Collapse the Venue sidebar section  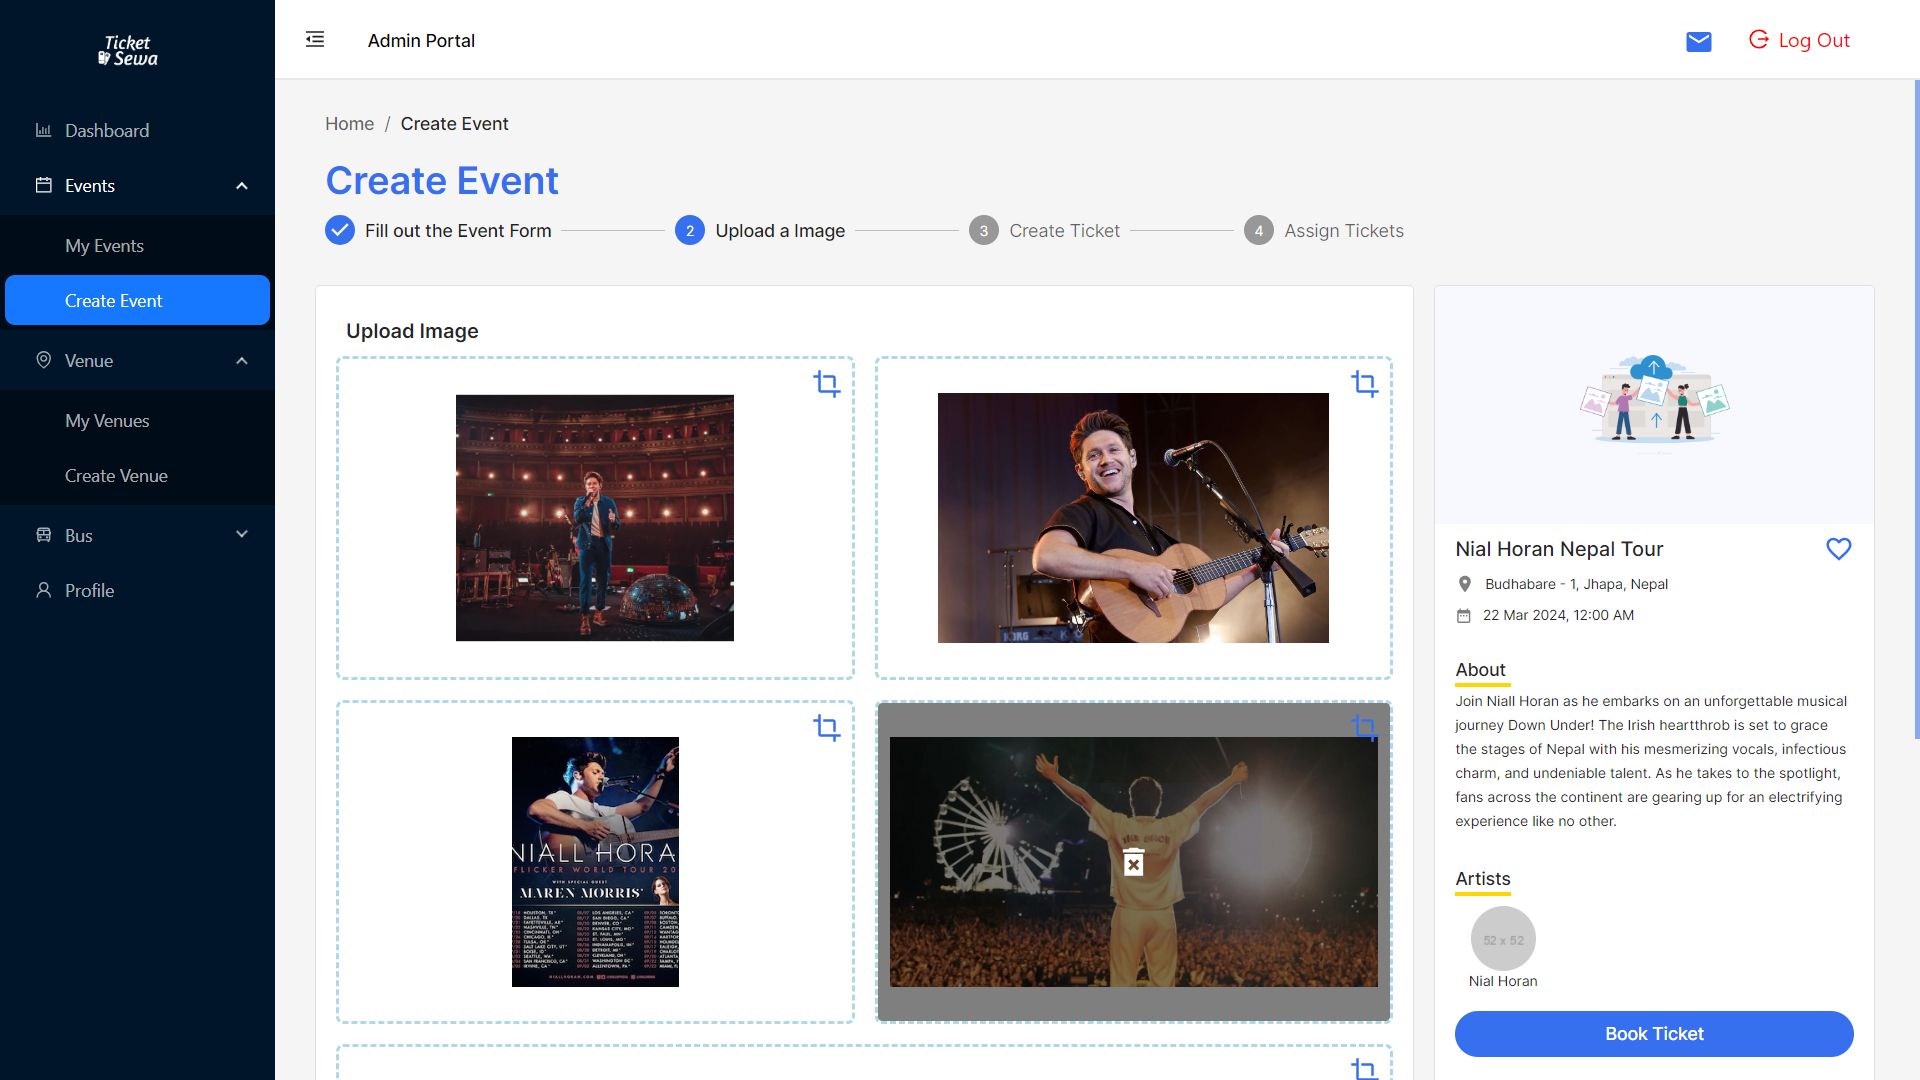(241, 361)
